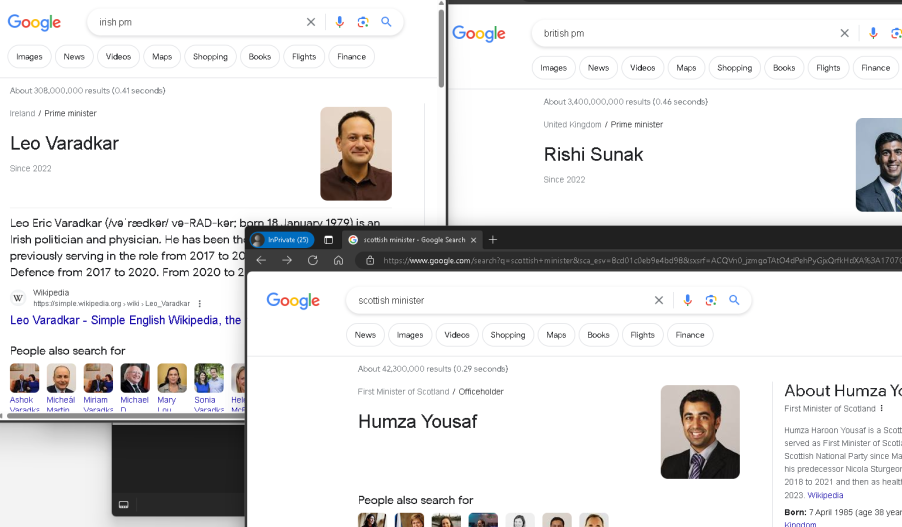
Task: View site info lock icon in address bar
Action: pyautogui.click(x=370, y=260)
